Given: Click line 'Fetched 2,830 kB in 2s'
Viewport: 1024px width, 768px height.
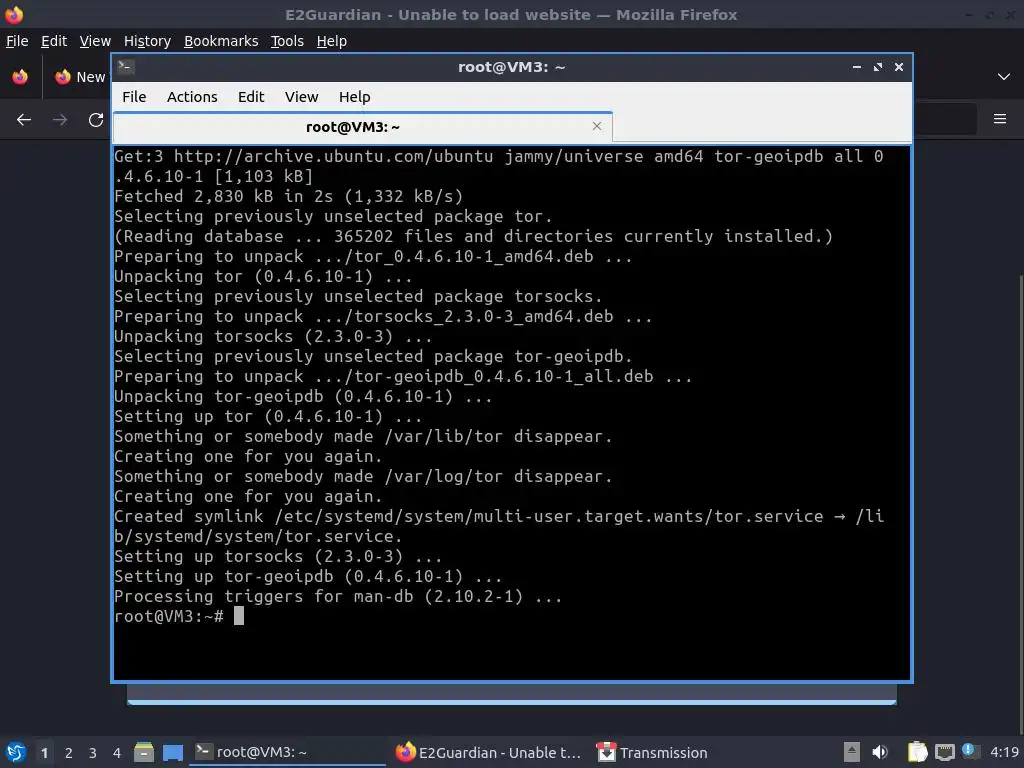Looking at the screenshot, I should (x=288, y=196).
